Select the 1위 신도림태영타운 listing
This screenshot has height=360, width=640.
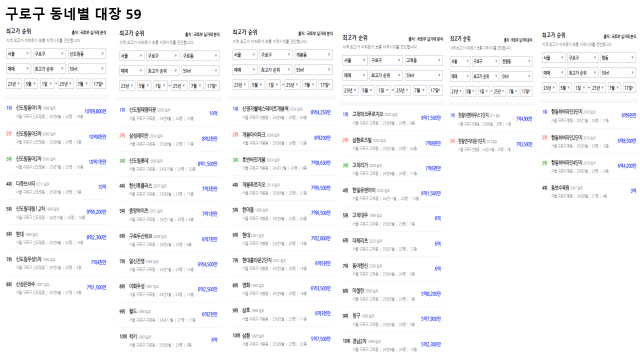click(x=169, y=114)
